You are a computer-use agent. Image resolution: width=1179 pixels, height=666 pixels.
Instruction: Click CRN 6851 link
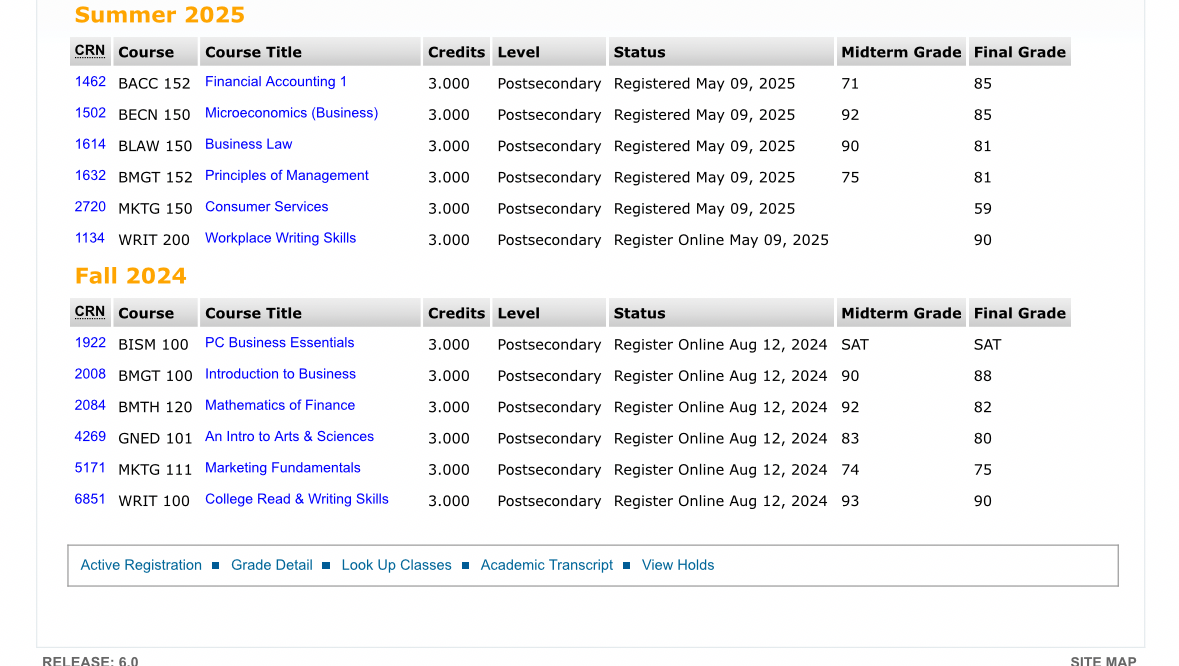pyautogui.click(x=90, y=499)
